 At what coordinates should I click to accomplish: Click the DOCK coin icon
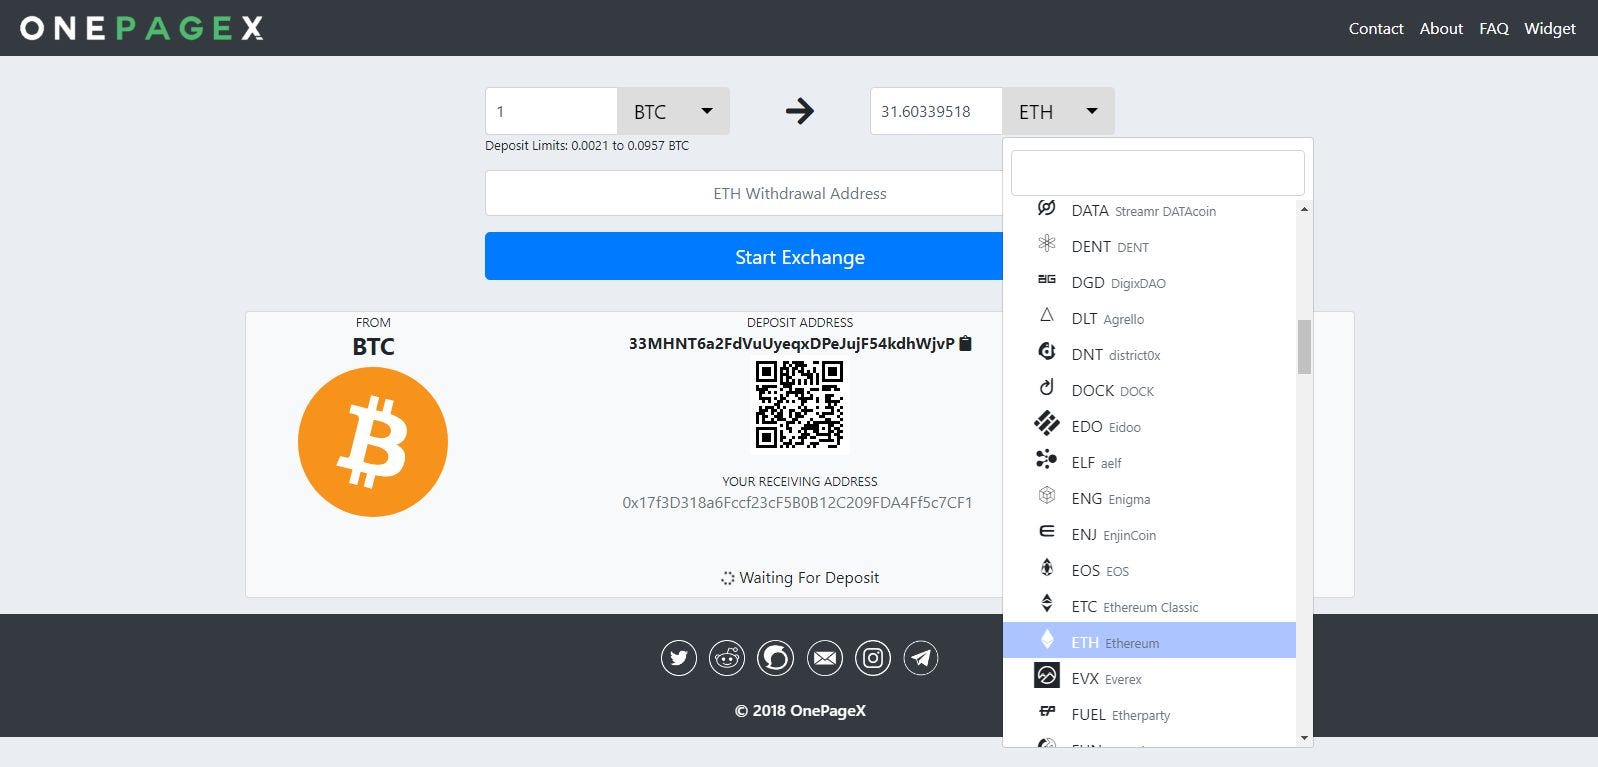point(1047,388)
